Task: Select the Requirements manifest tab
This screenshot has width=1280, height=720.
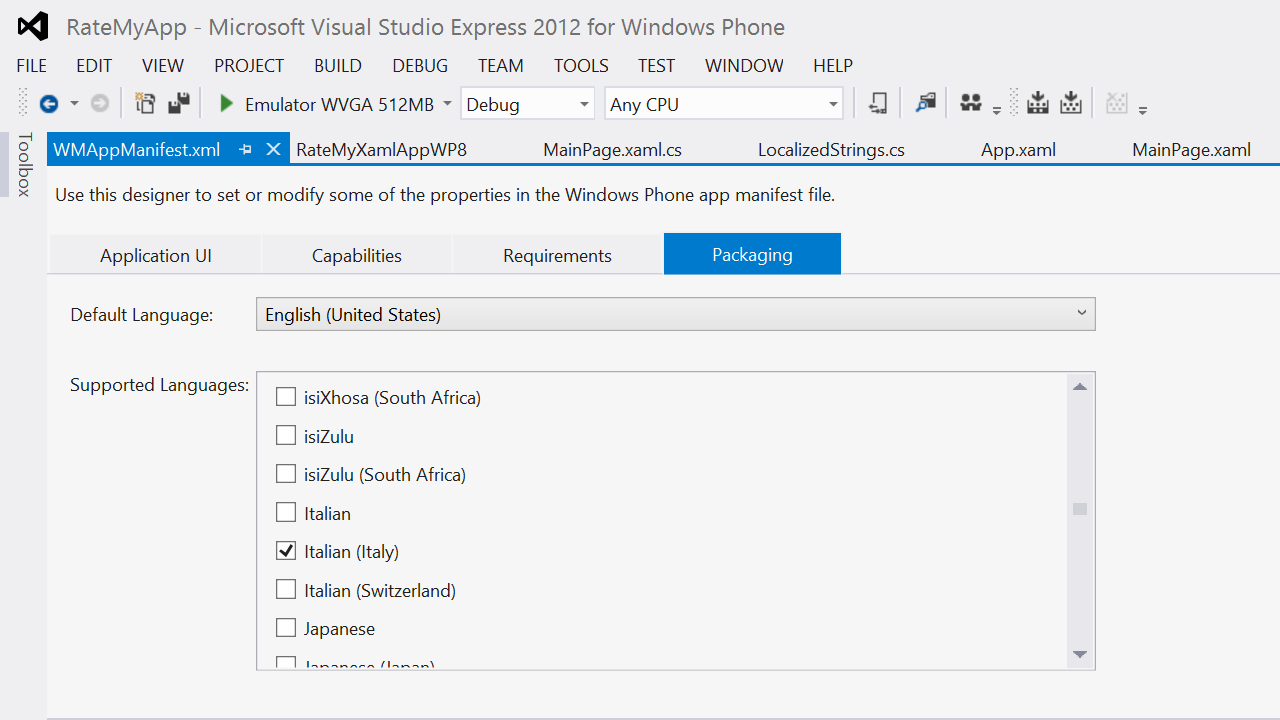Action: 557,255
